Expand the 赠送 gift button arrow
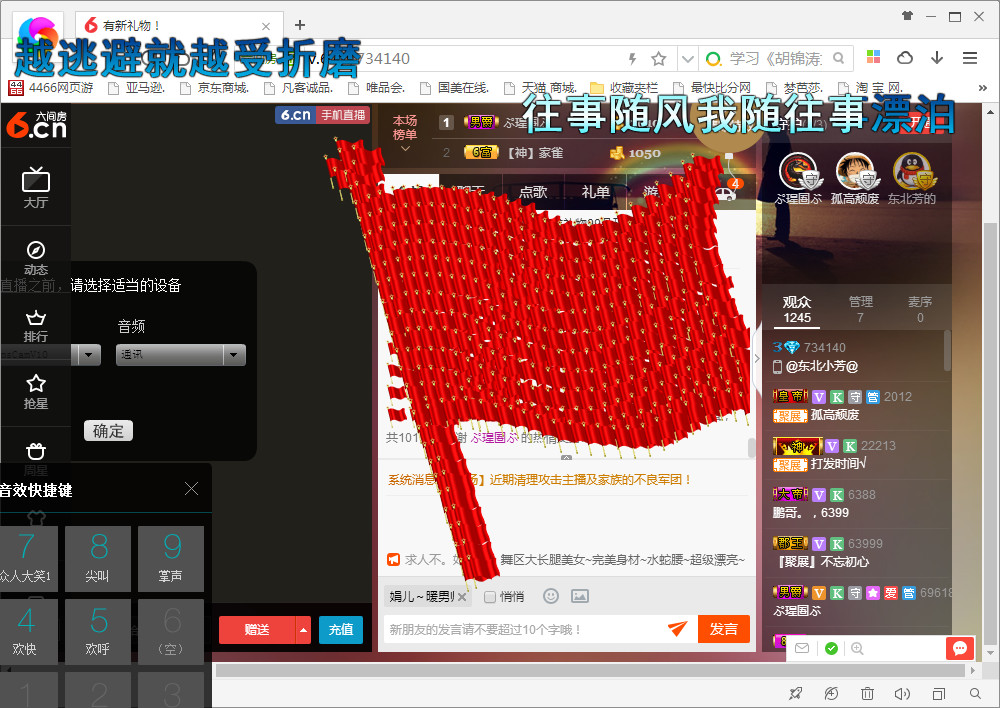Image resolution: width=1000 pixels, height=708 pixels. pos(304,630)
